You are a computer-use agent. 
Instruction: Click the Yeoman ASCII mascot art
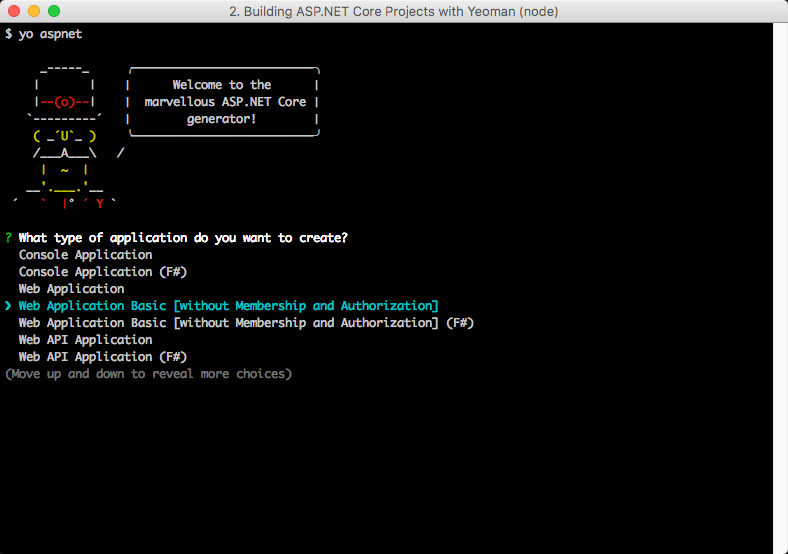pos(65,137)
